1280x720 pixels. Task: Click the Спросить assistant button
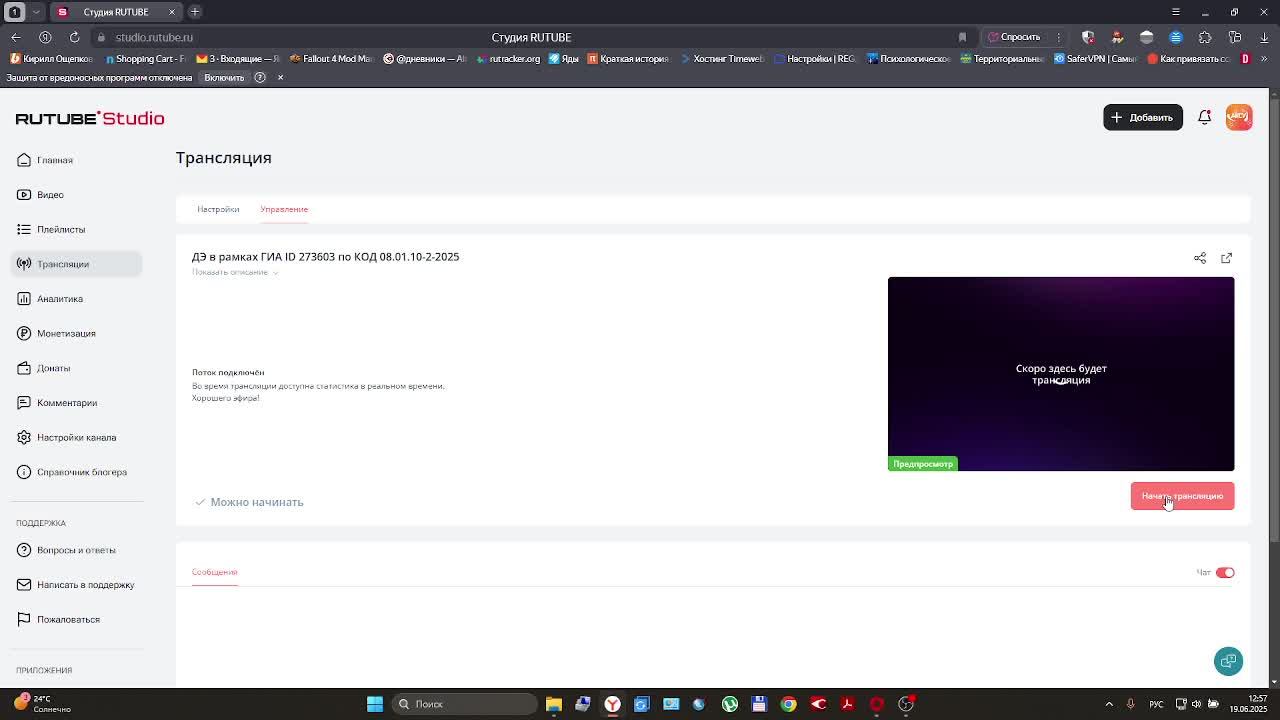[x=1015, y=37]
